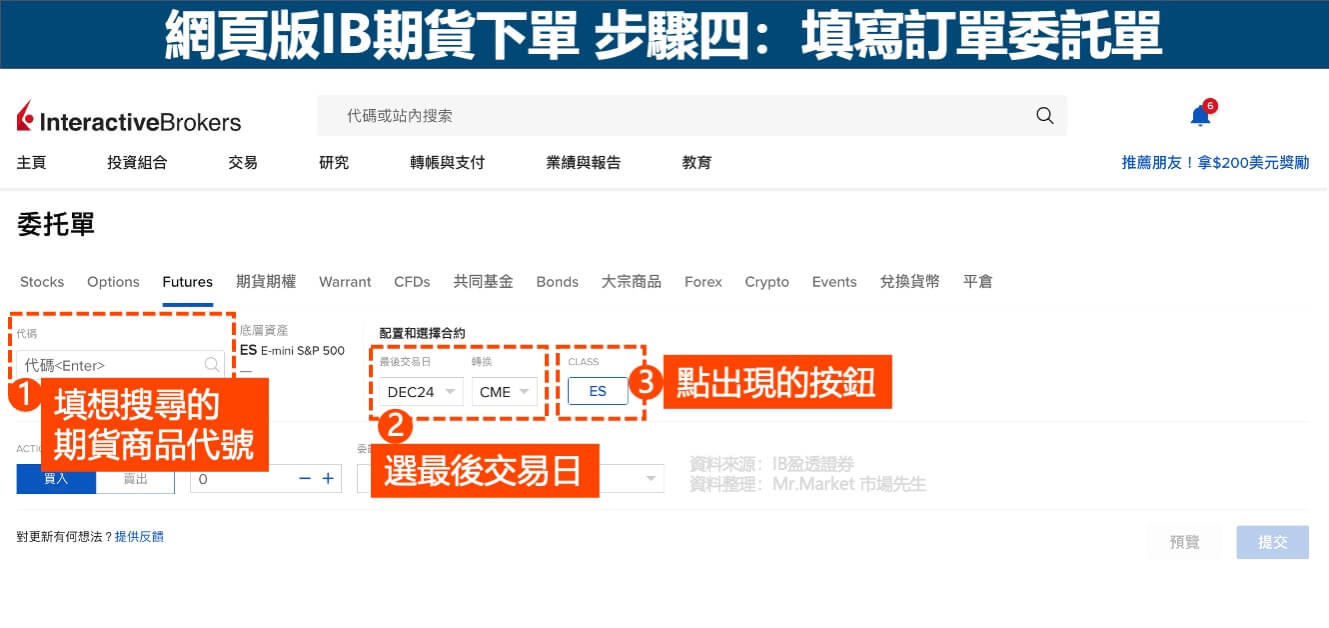Switch to the 兌換貨幣 tab

[910, 282]
